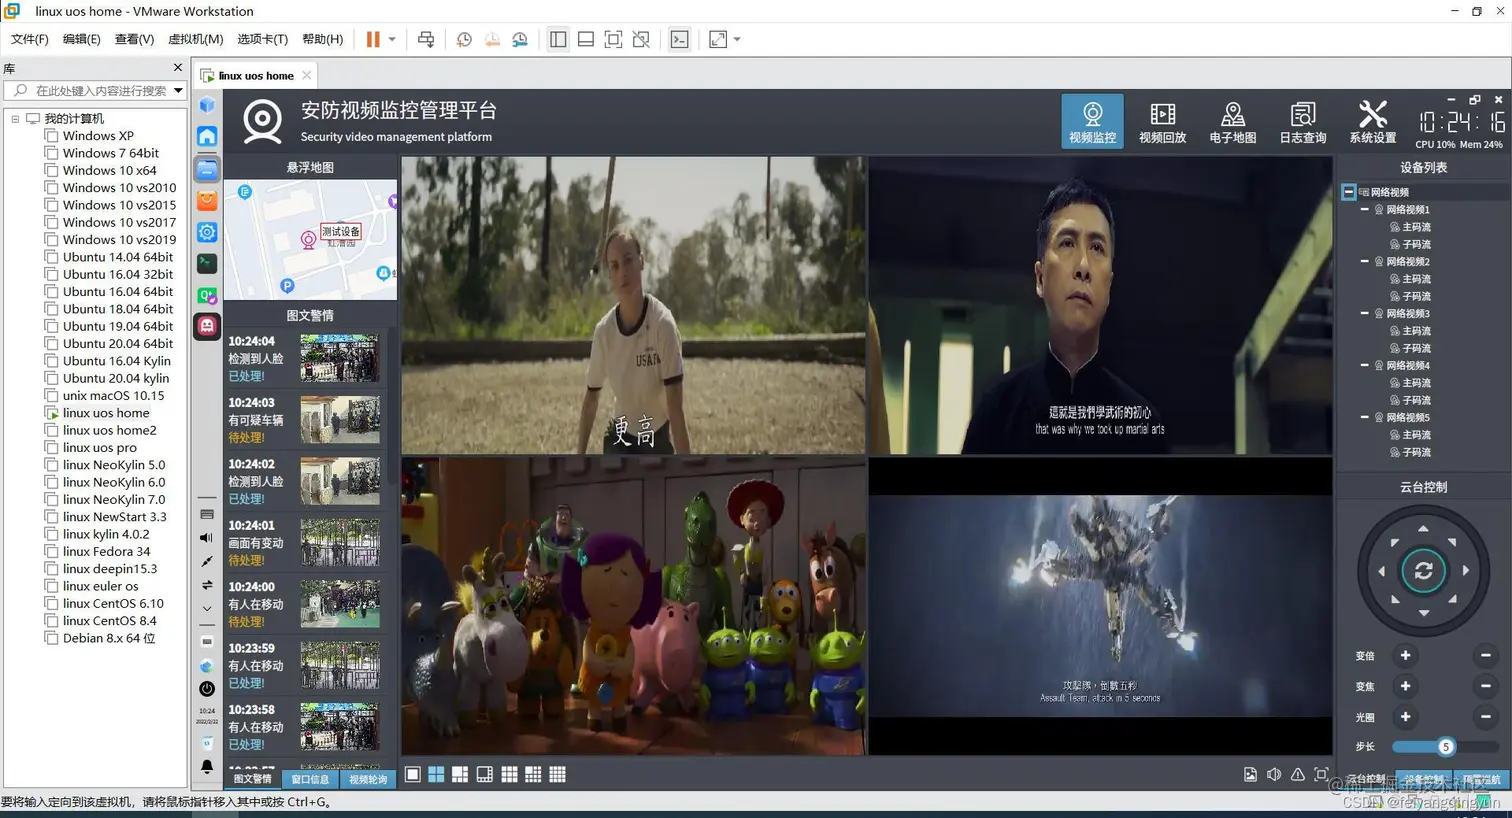Select the nine-grid video layout icon
This screenshot has height=818, width=1512.
coord(509,774)
